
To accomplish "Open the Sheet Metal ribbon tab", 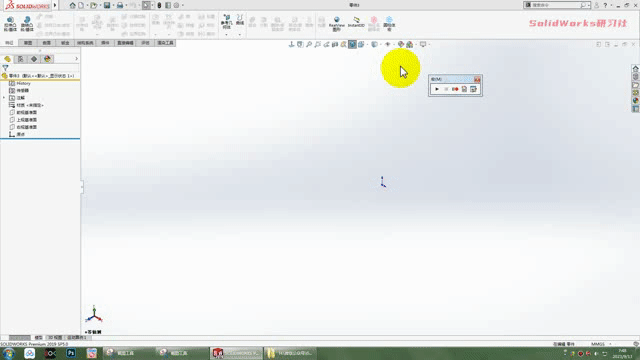I will [x=65, y=43].
